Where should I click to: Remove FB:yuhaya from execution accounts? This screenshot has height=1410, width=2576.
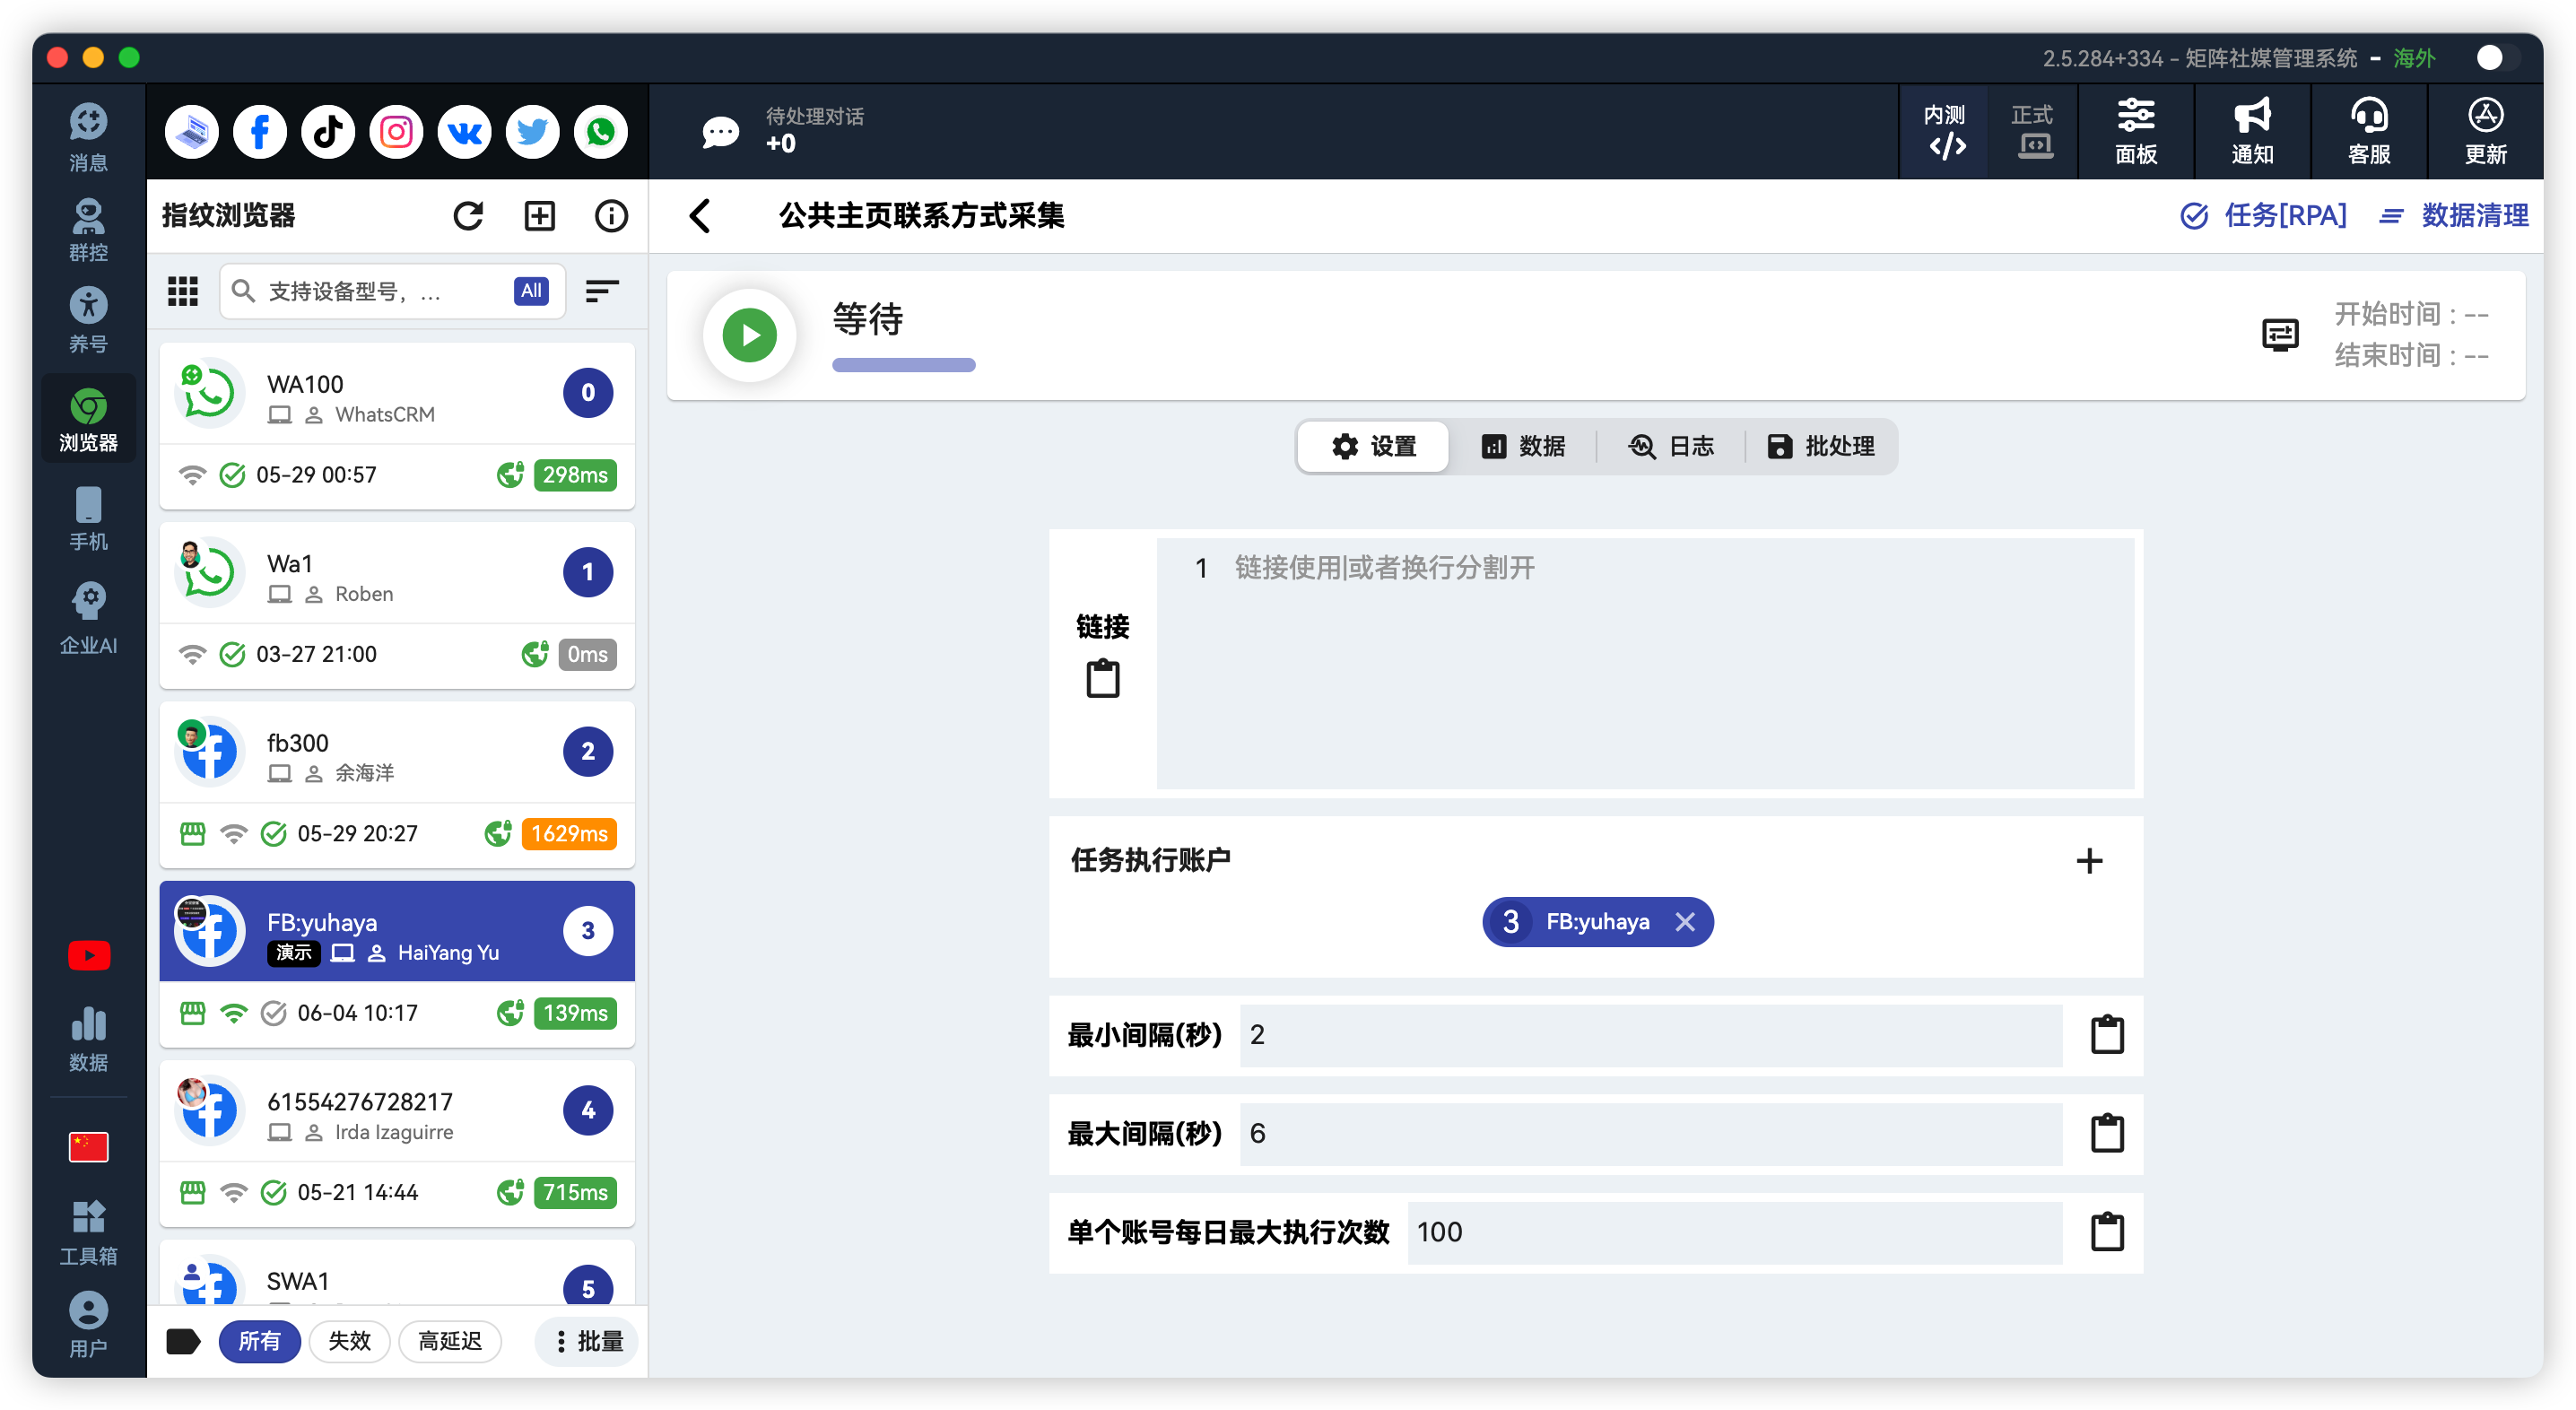click(x=1685, y=922)
